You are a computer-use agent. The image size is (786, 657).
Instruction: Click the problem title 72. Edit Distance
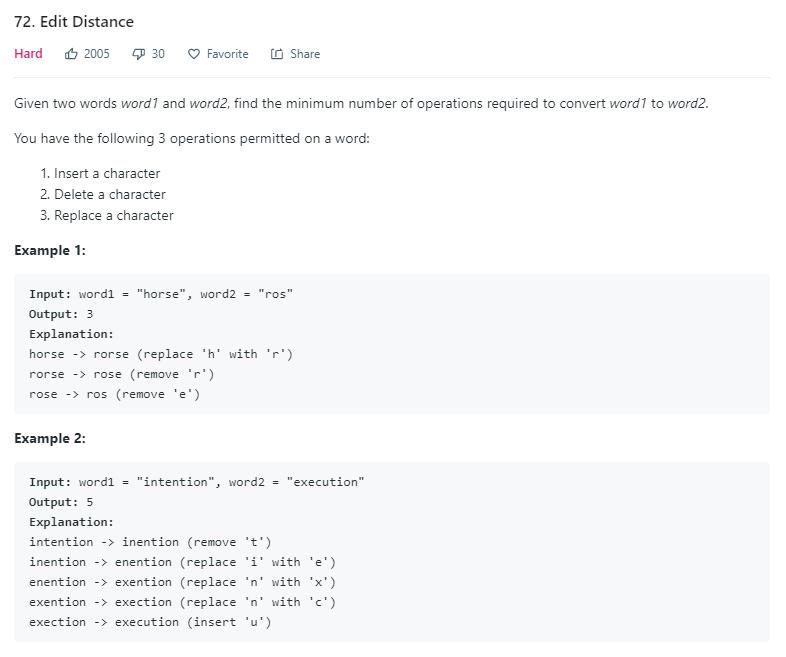[74, 21]
